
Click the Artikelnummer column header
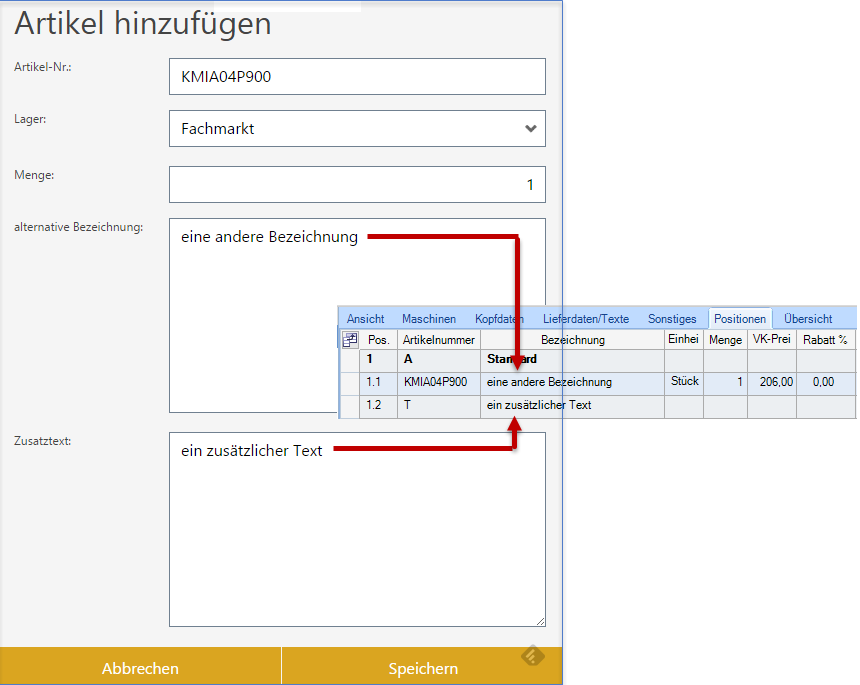[438, 340]
